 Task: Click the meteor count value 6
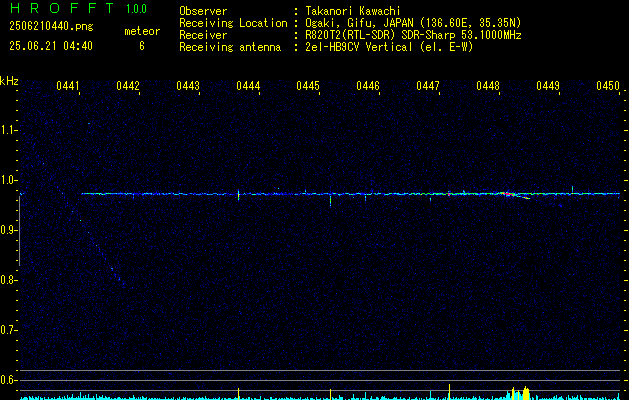[142, 46]
